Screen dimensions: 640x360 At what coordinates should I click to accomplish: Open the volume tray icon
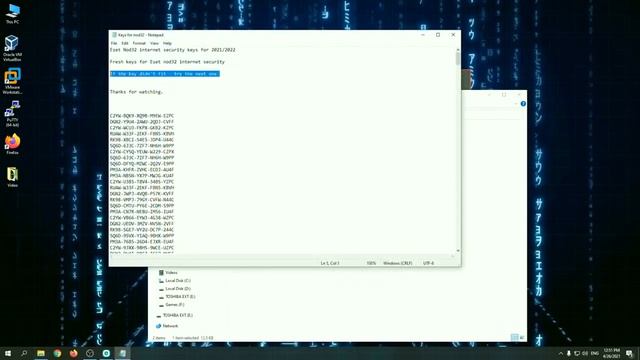coord(585,353)
